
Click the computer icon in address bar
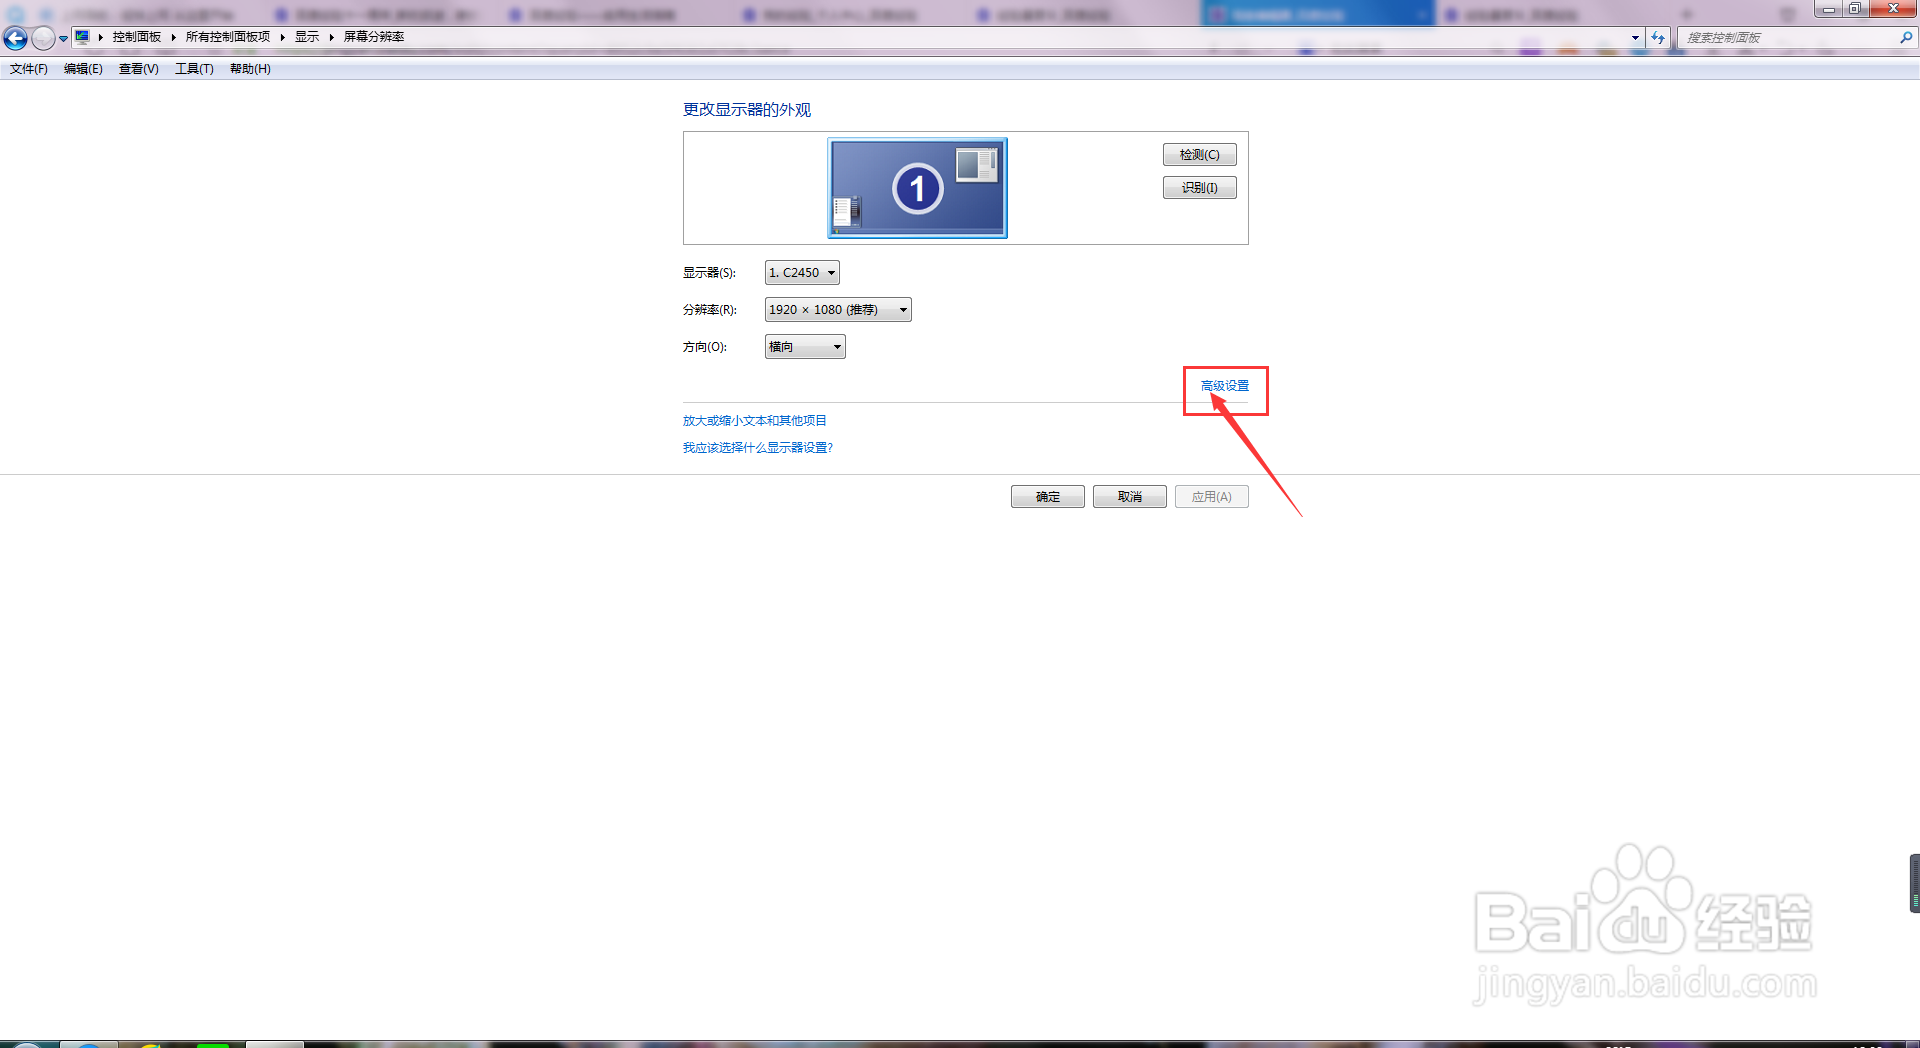click(82, 37)
